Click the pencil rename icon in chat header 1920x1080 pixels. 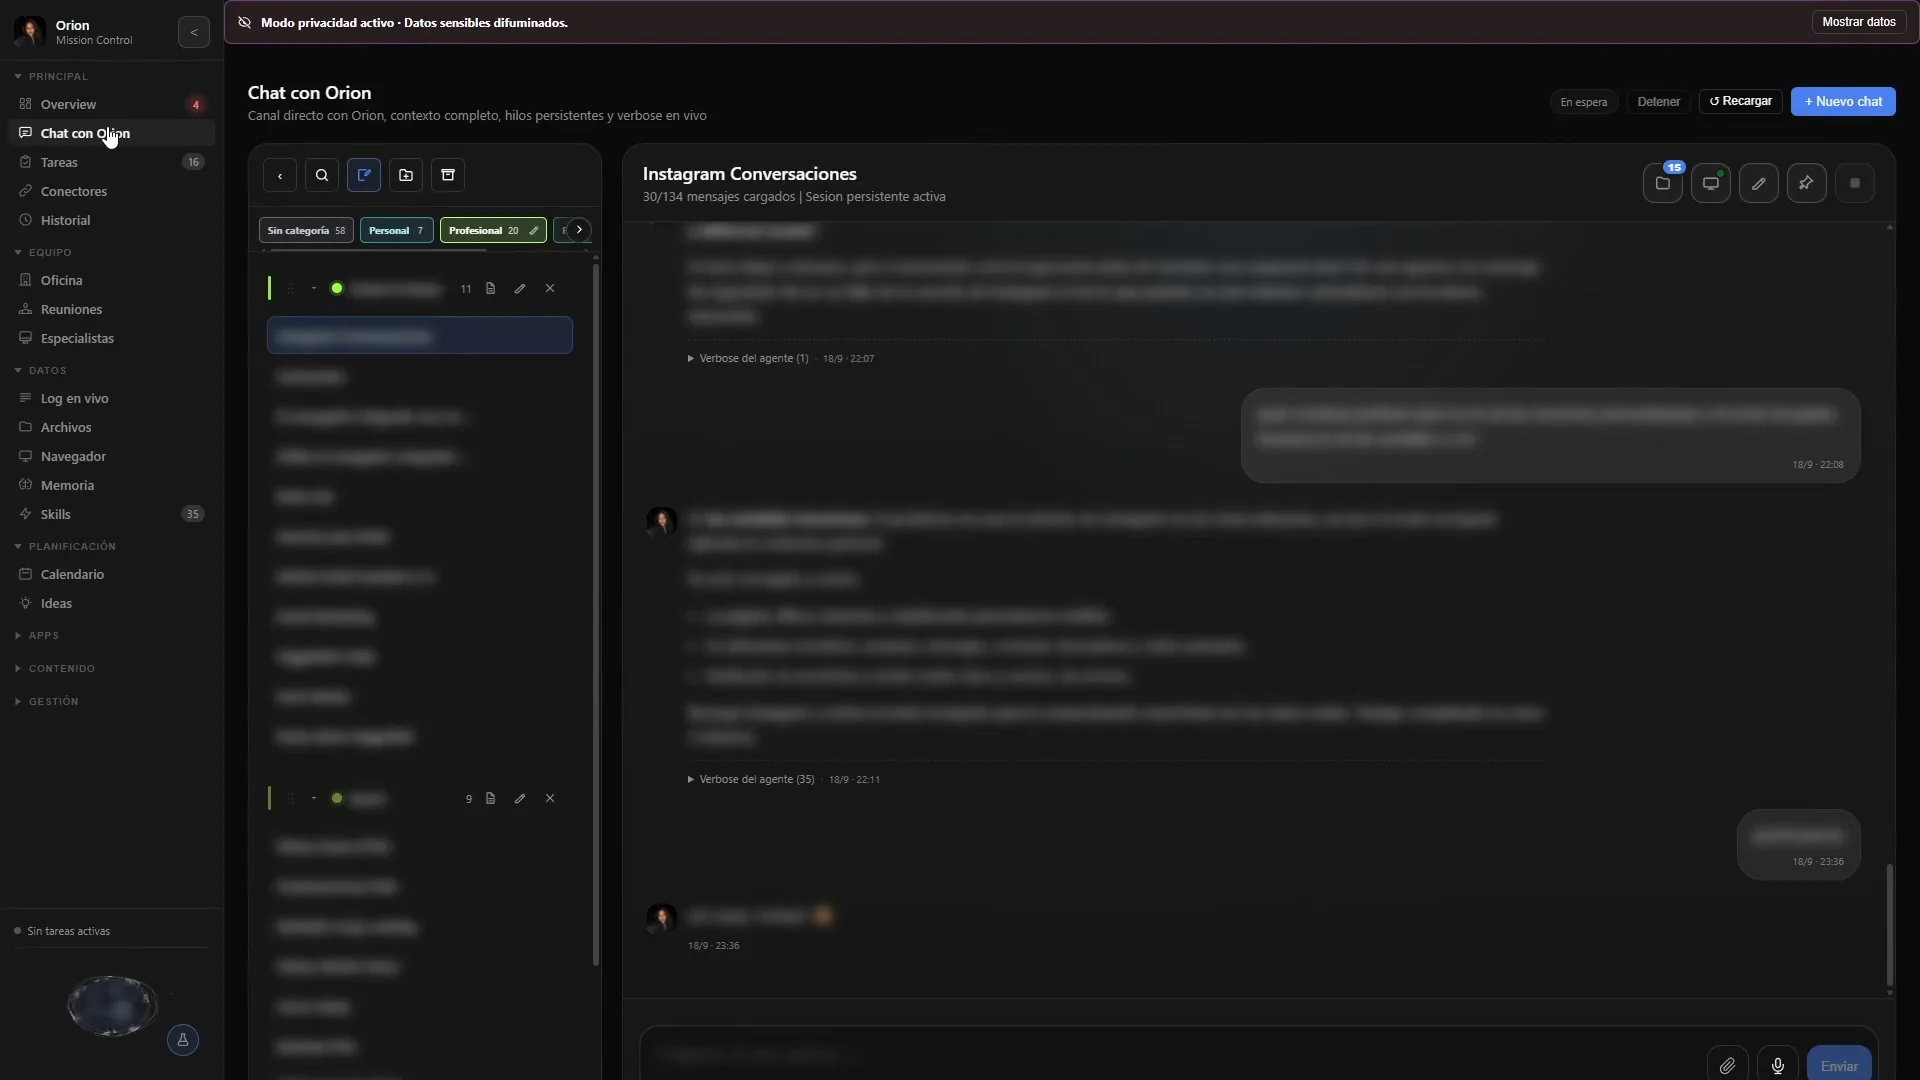[1759, 183]
